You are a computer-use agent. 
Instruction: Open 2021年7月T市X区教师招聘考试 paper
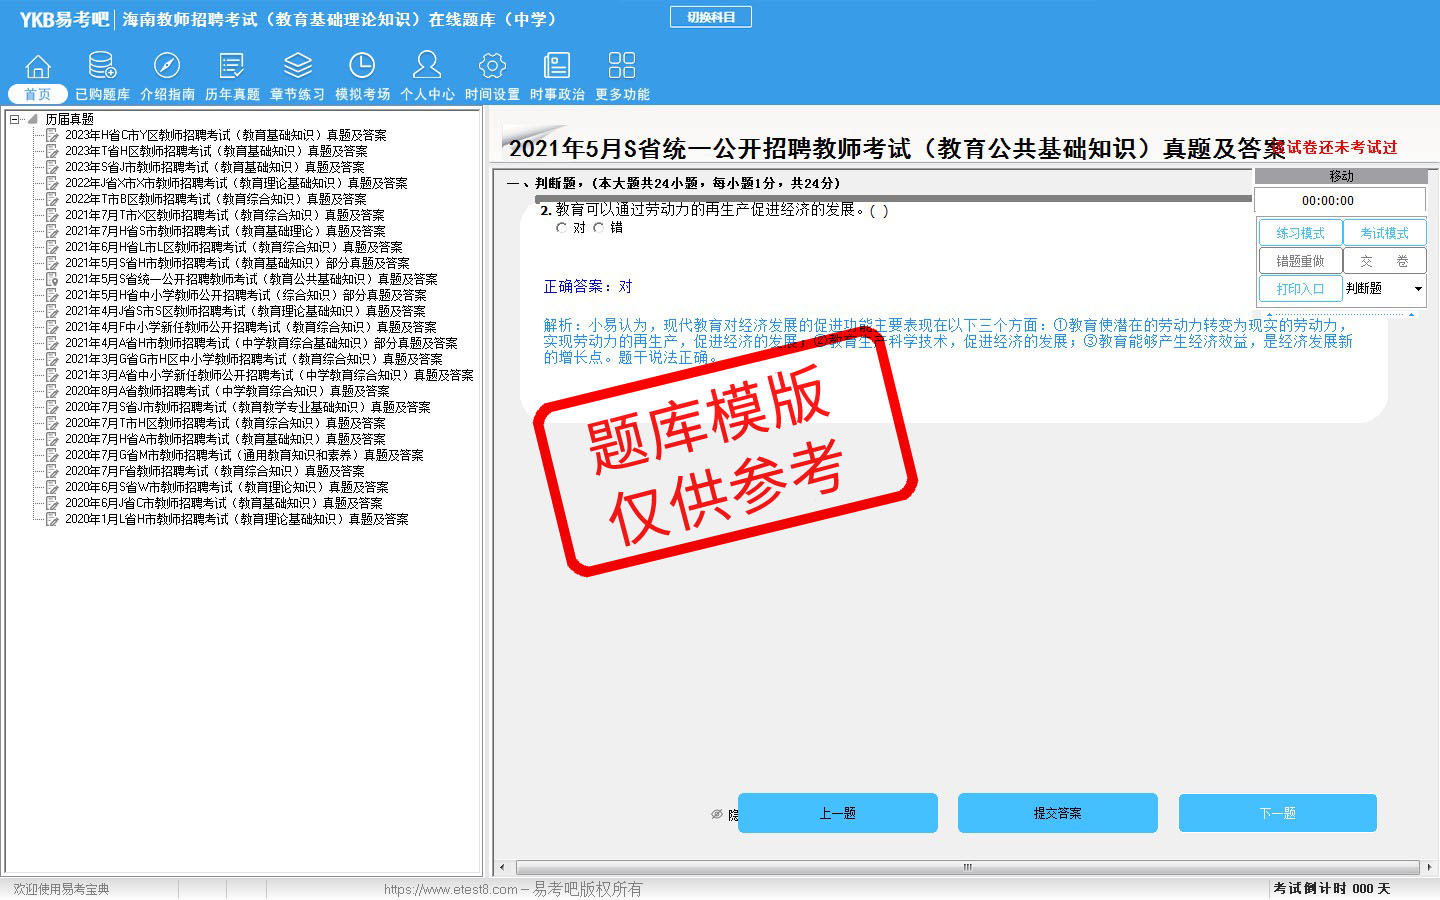[x=224, y=215]
